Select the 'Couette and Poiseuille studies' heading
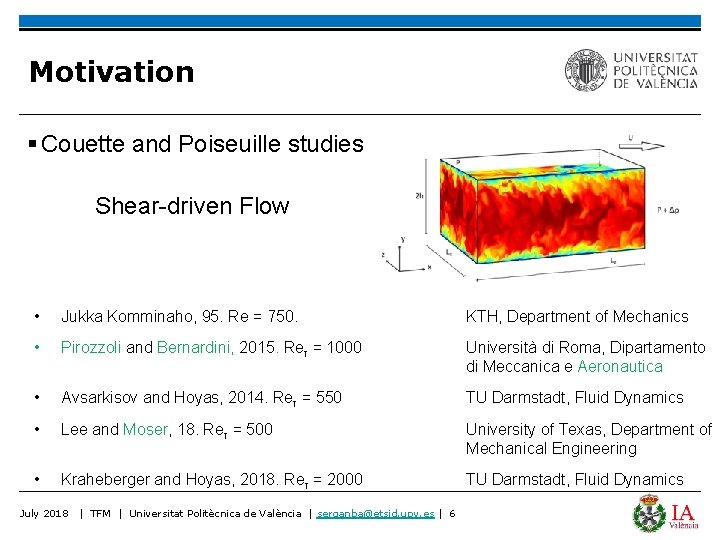 pos(202,144)
